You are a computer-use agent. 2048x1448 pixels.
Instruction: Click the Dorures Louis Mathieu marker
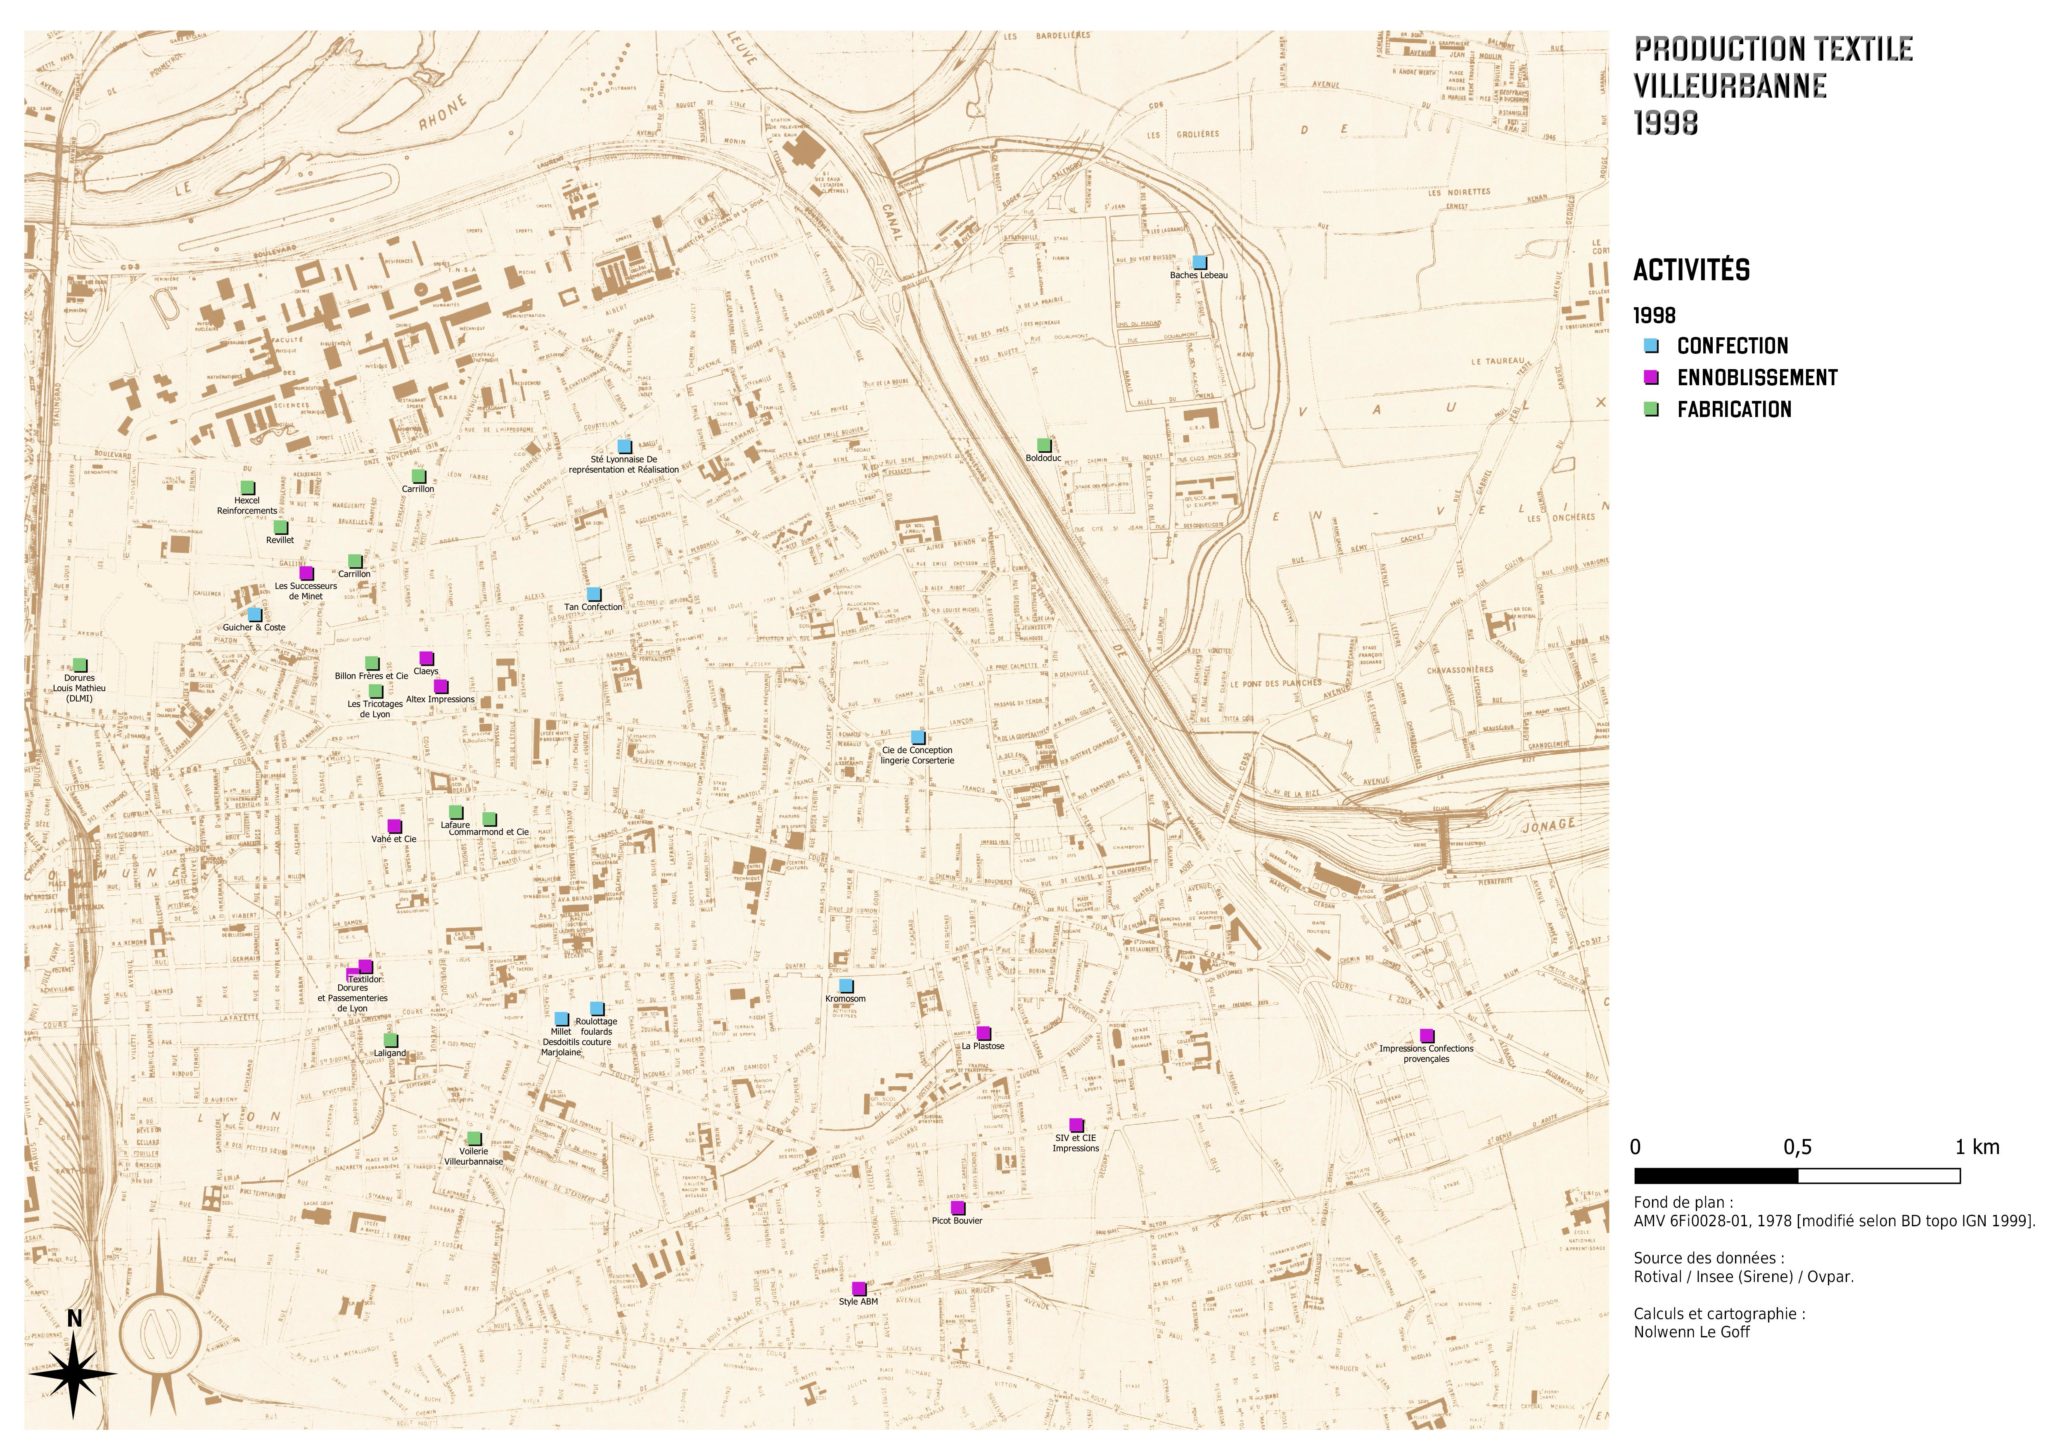pyautogui.click(x=80, y=665)
